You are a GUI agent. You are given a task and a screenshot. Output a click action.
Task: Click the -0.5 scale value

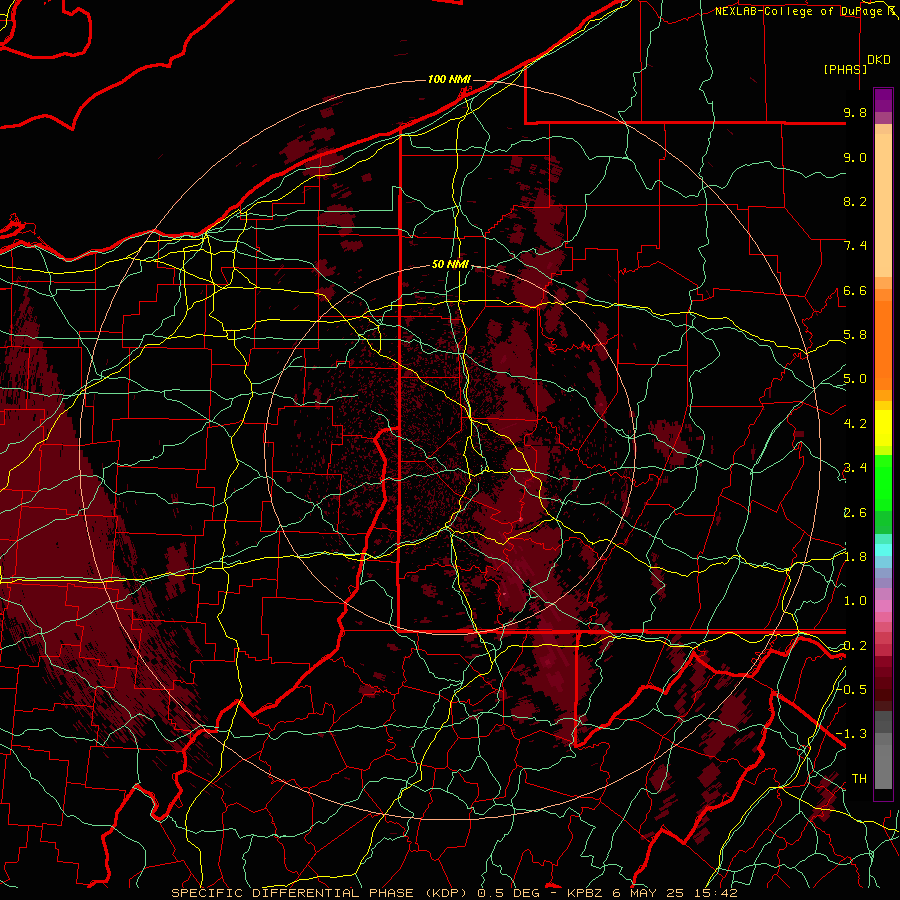tap(851, 690)
